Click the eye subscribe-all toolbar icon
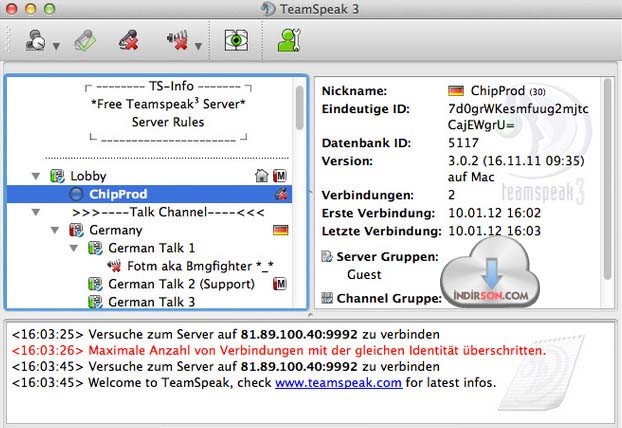Image resolution: width=622 pixels, height=428 pixels. coord(236,40)
